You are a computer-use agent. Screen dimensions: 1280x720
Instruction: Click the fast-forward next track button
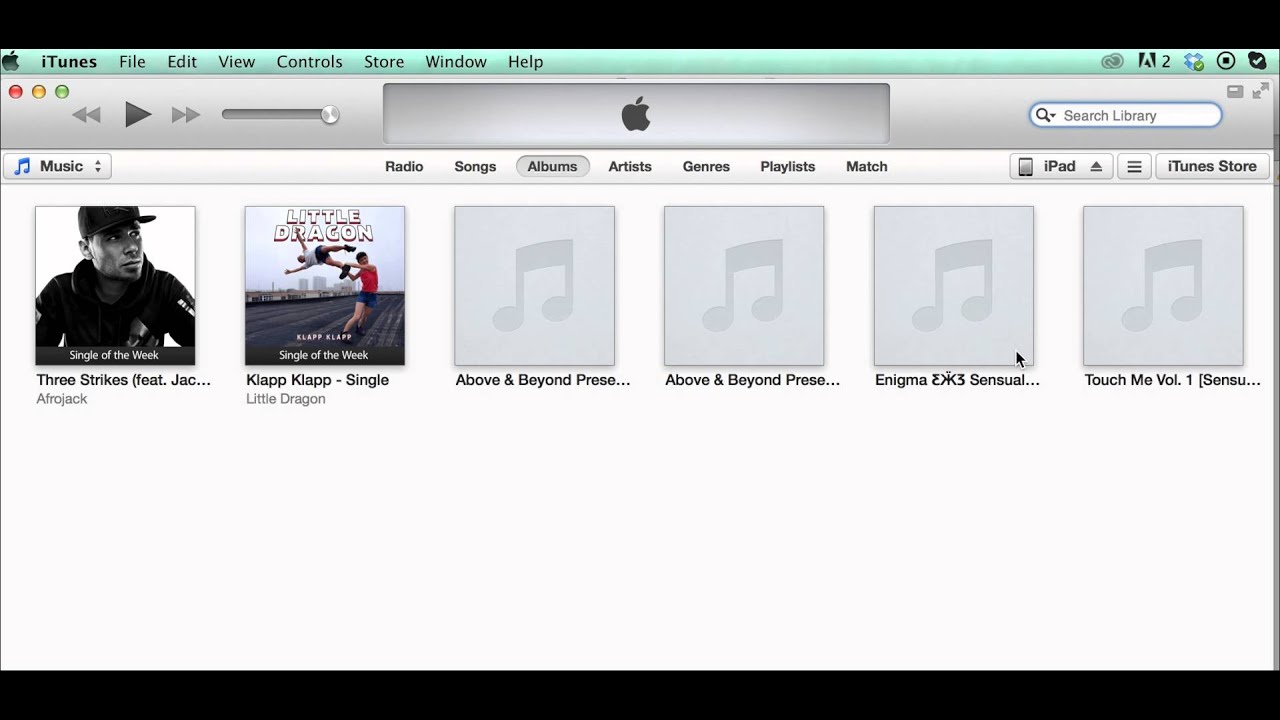pos(185,115)
